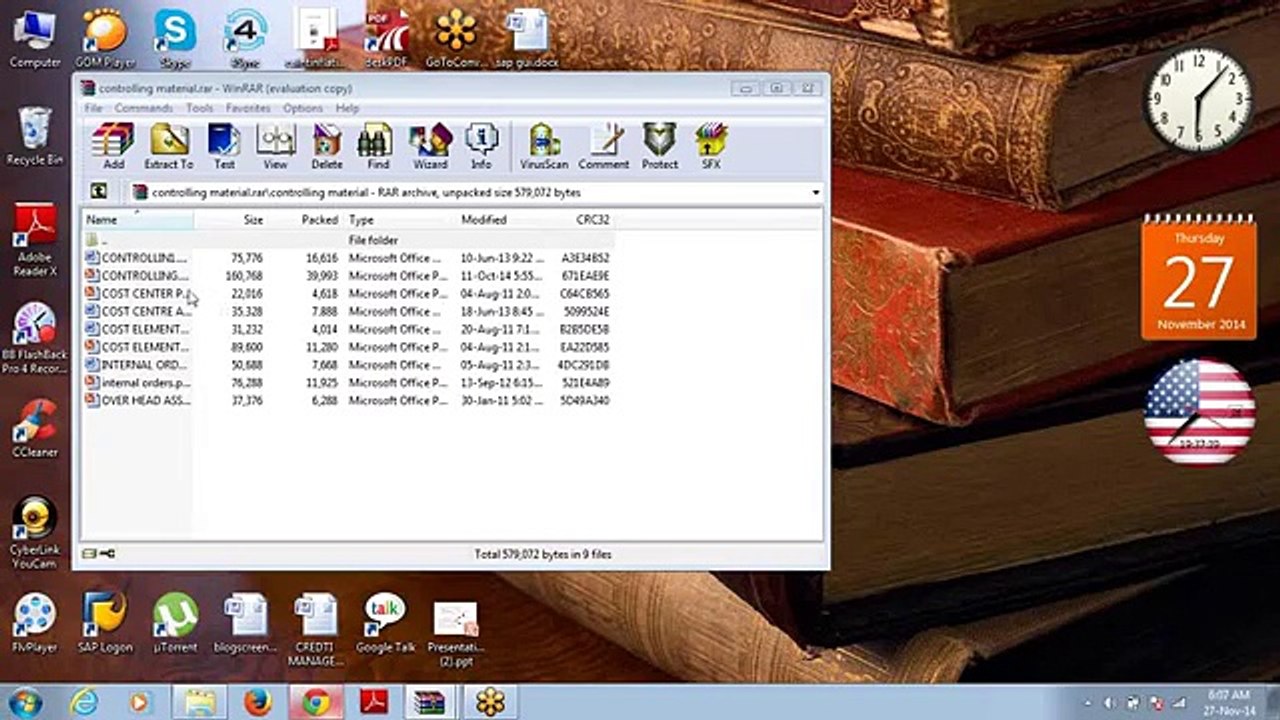Open the Help menu
The width and height of the screenshot is (1280, 720).
347,108
